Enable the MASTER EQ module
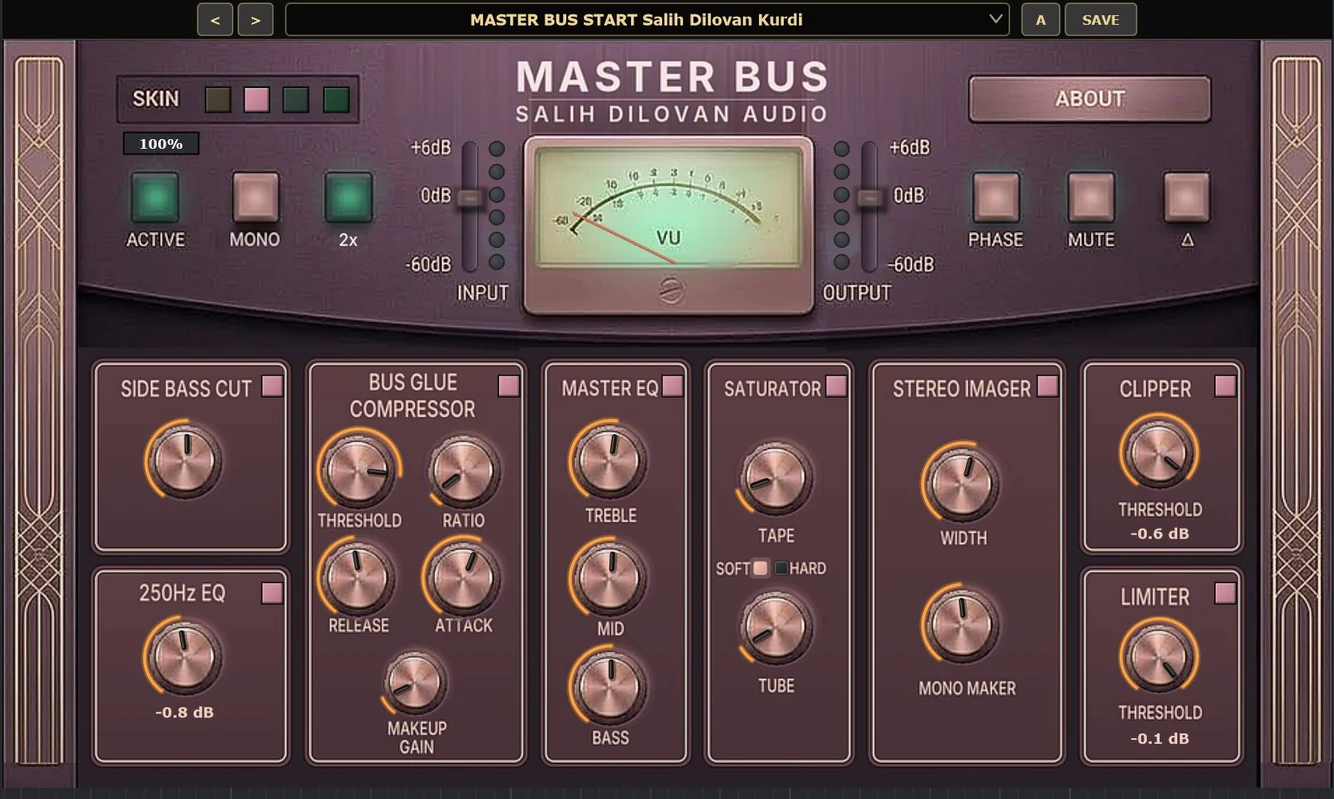This screenshot has width=1334, height=799. click(672, 386)
